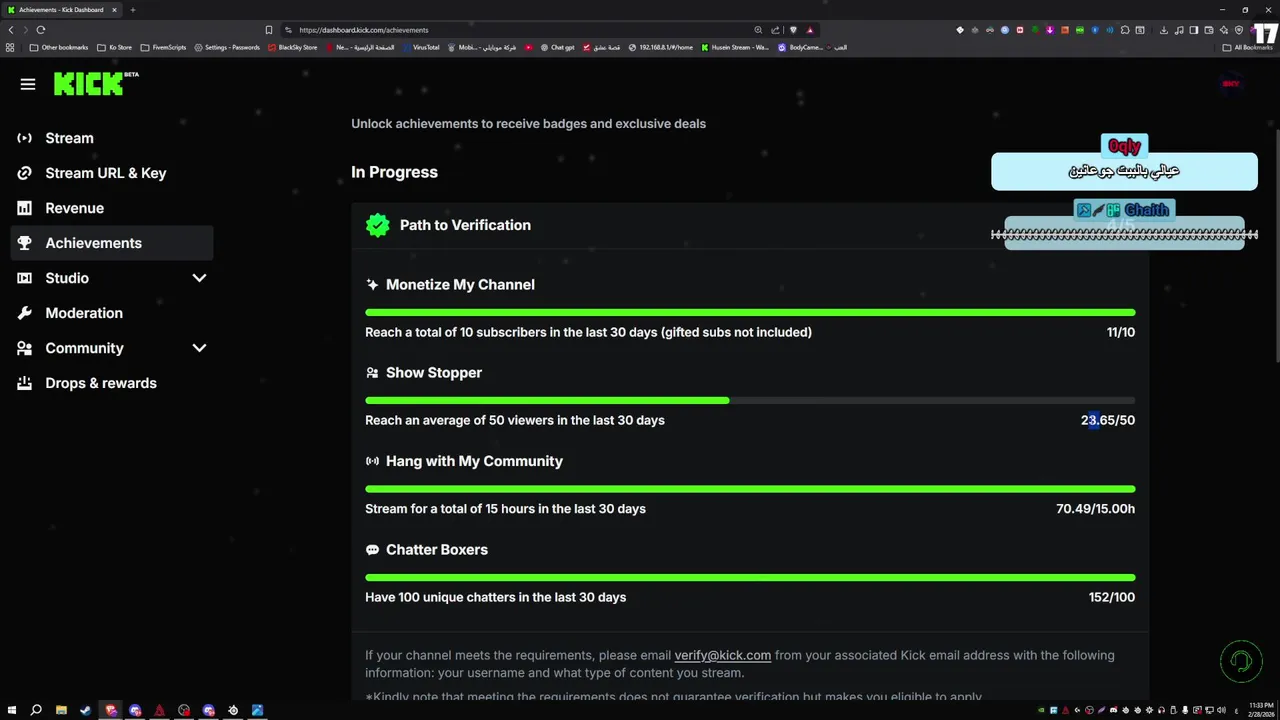Expand the Community submenu chevron
This screenshot has height=720, width=1280.
click(199, 348)
